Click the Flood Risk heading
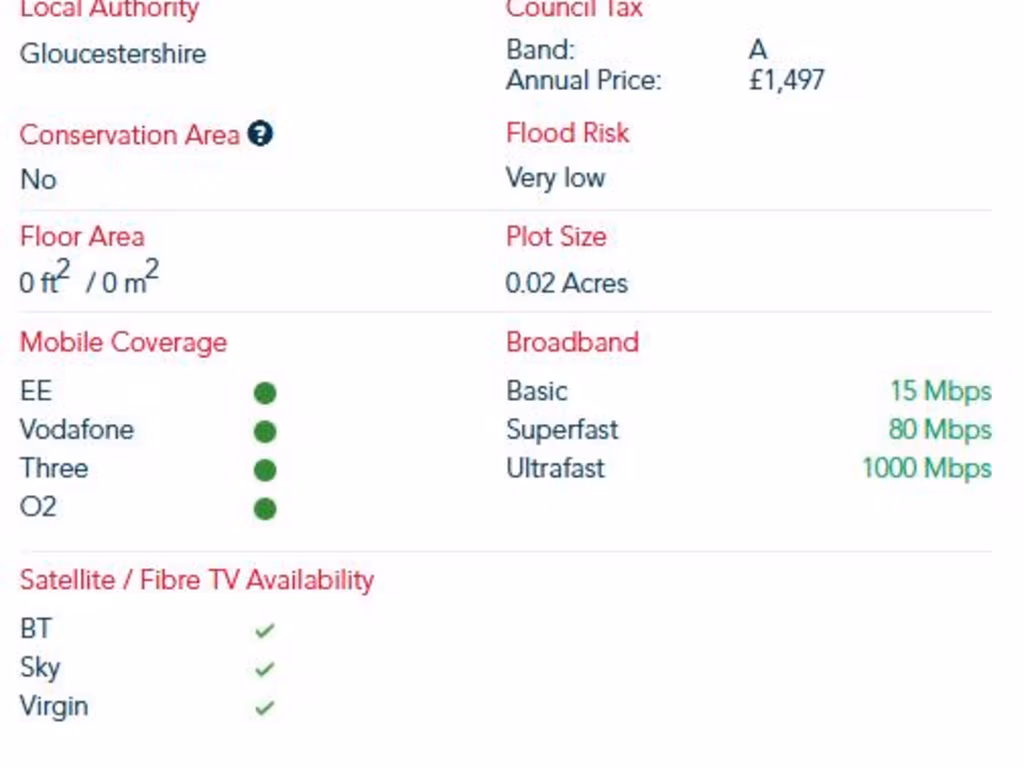Viewport: 1024px width, 768px height. click(x=568, y=133)
